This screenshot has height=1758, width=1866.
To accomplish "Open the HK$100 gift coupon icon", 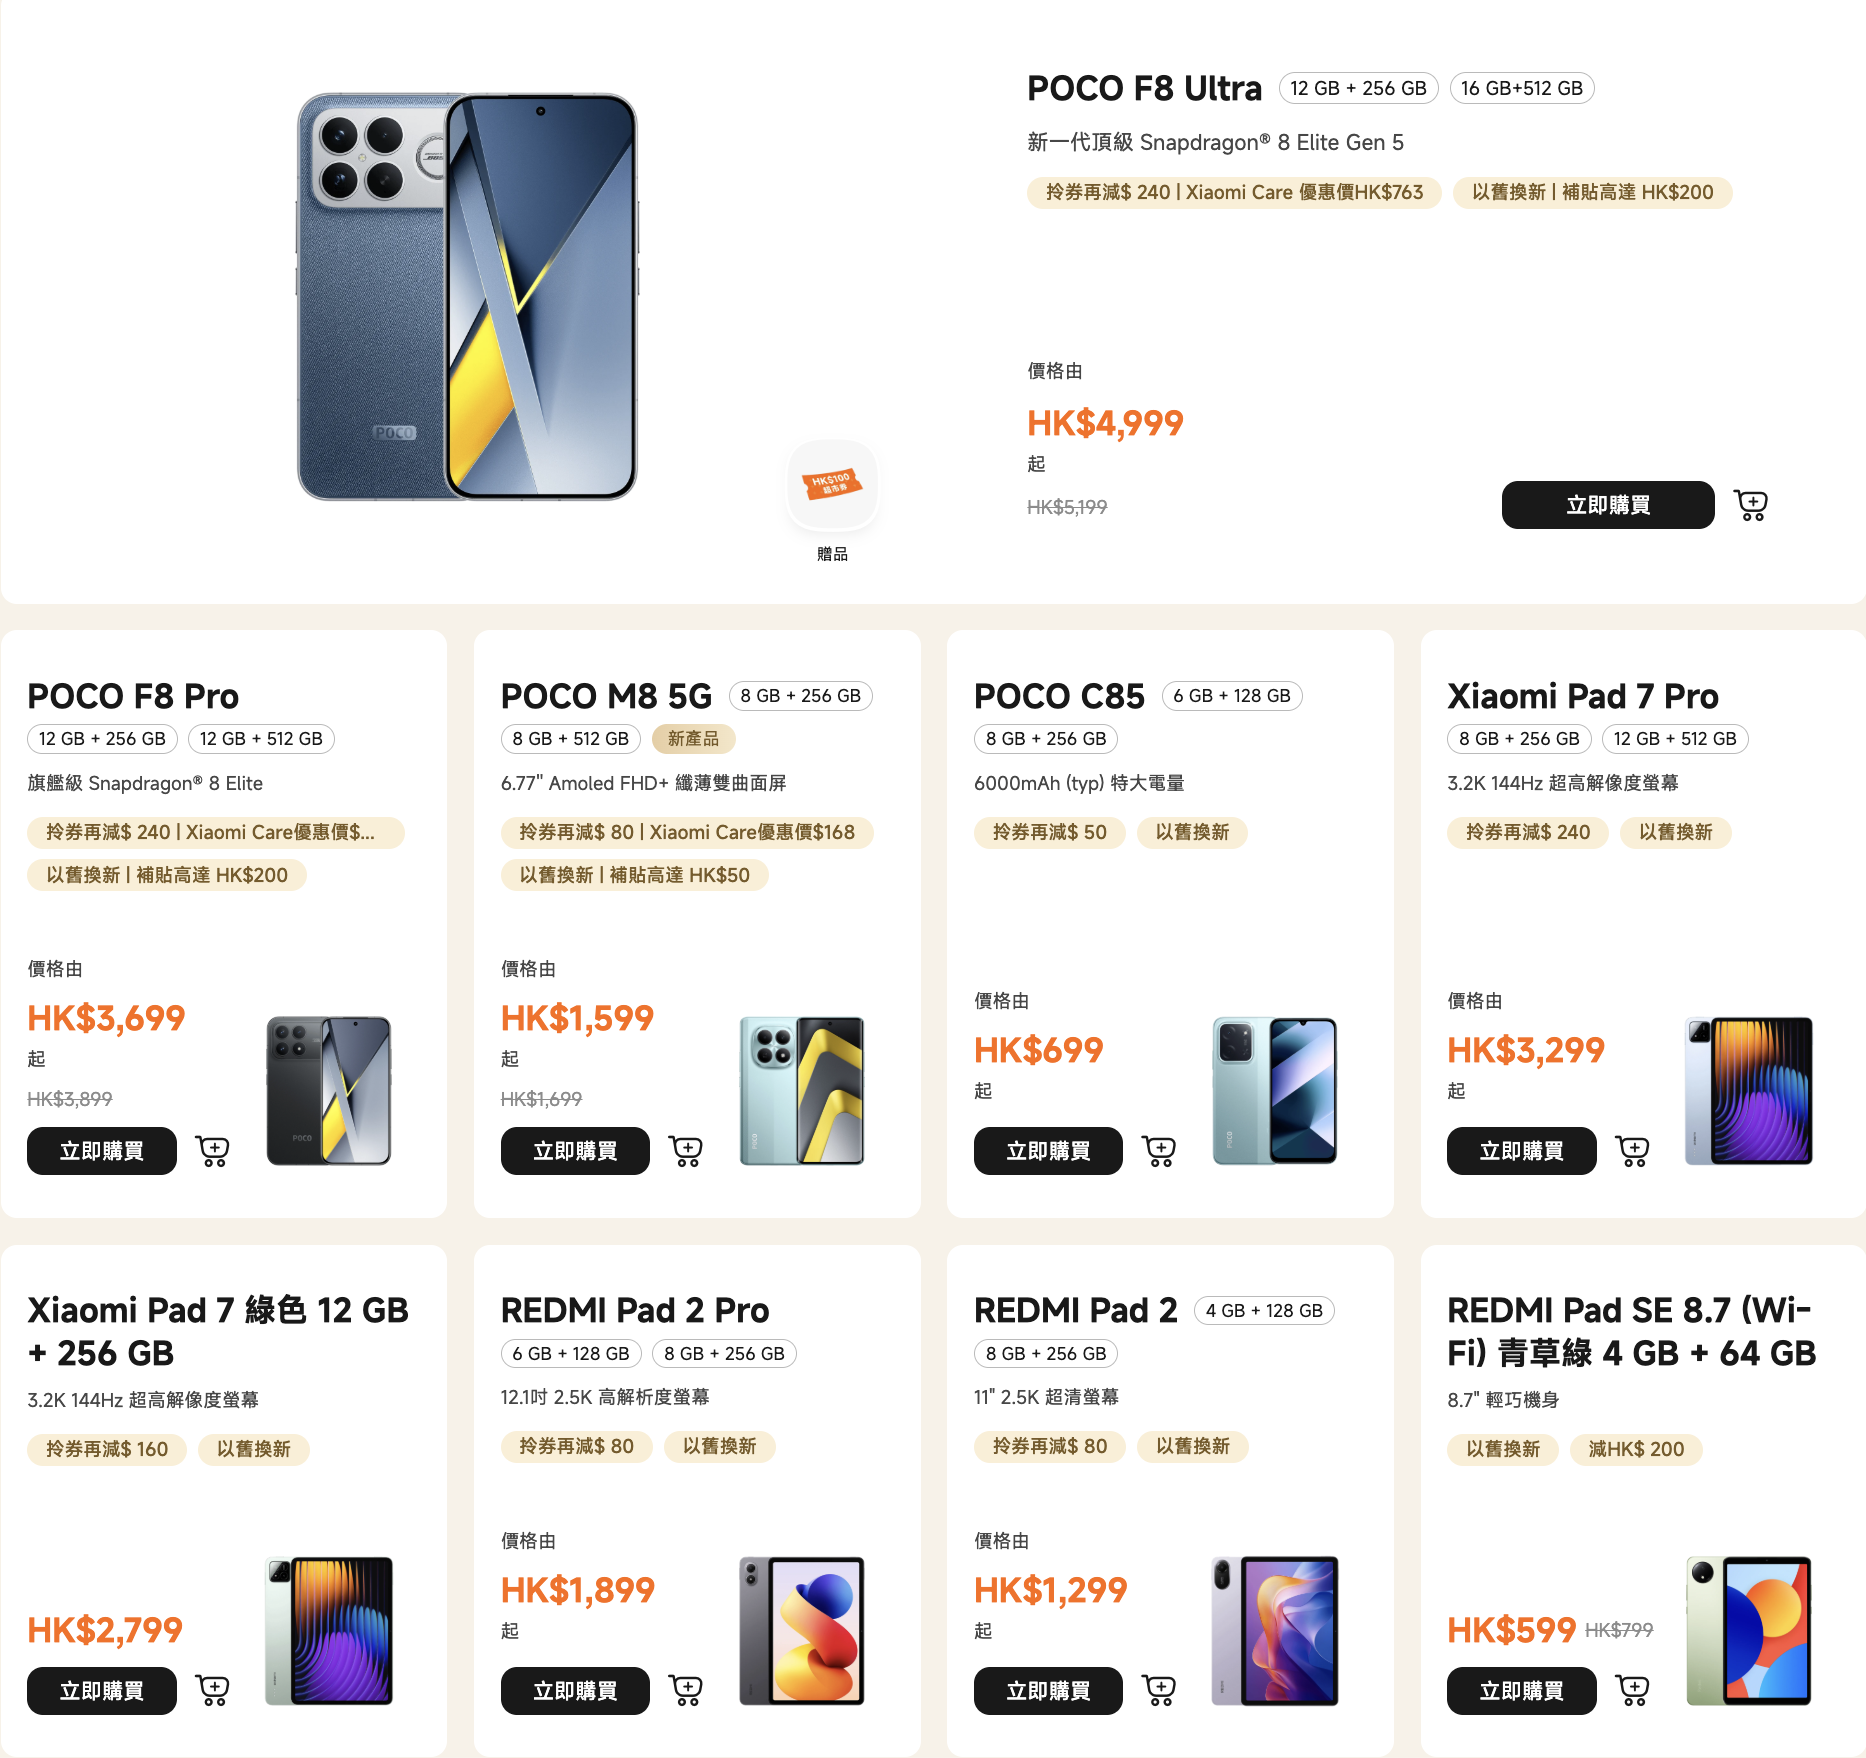I will [x=832, y=485].
